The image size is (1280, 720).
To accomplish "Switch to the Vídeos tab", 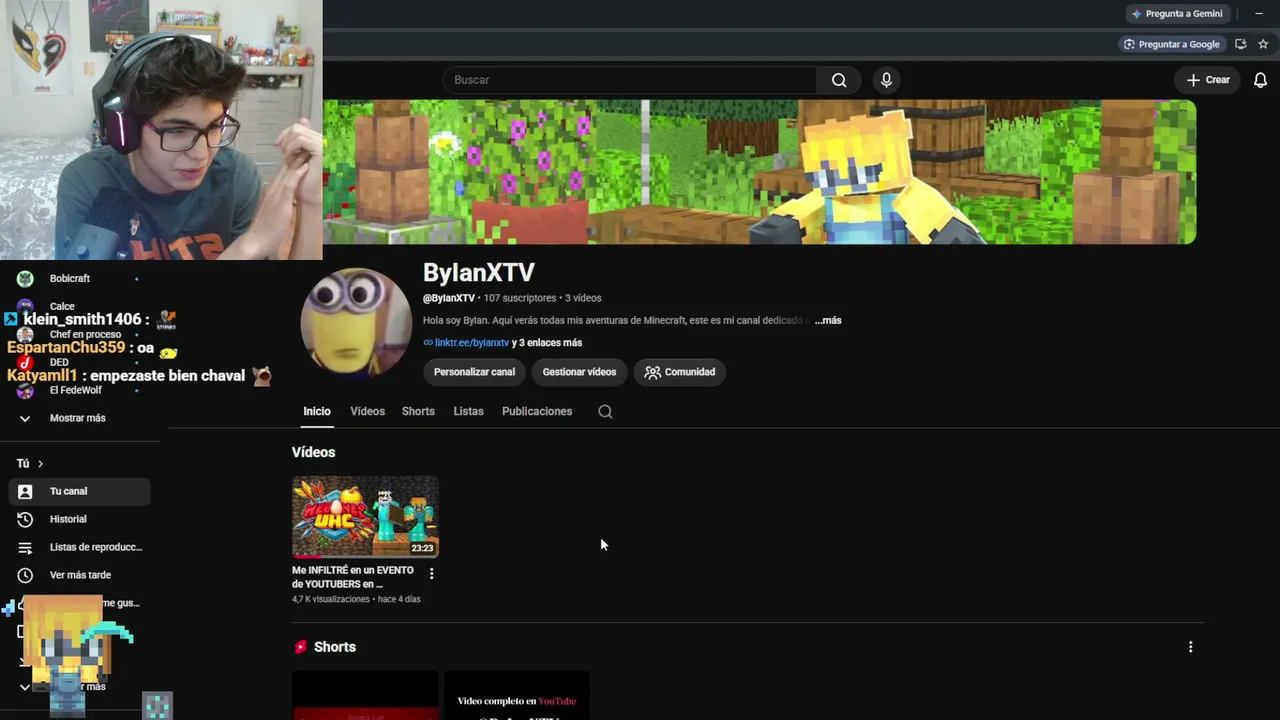I will 367,411.
